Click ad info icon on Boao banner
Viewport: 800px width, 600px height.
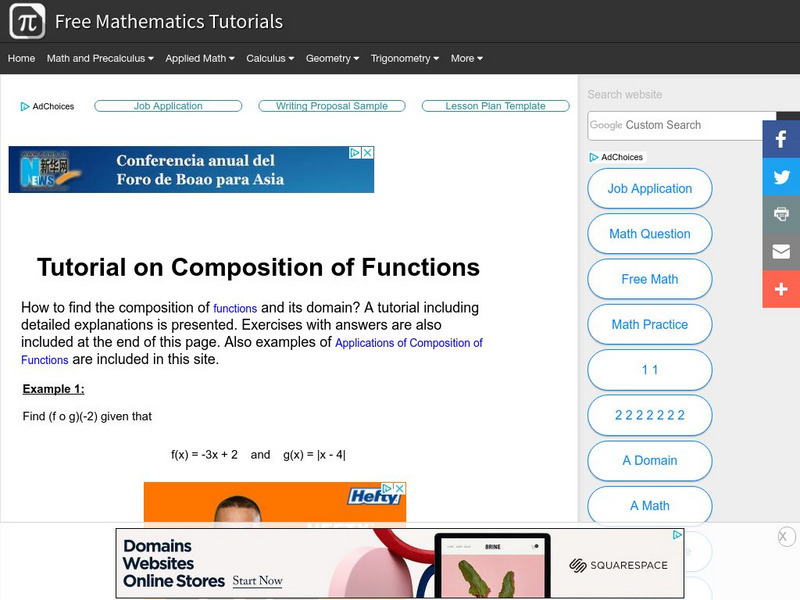click(x=355, y=153)
